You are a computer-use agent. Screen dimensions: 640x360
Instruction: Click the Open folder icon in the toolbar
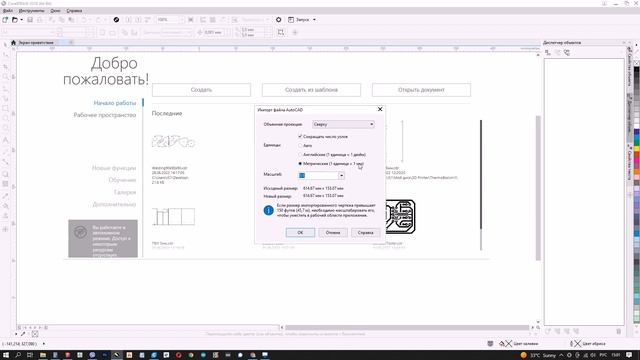pos(15,20)
